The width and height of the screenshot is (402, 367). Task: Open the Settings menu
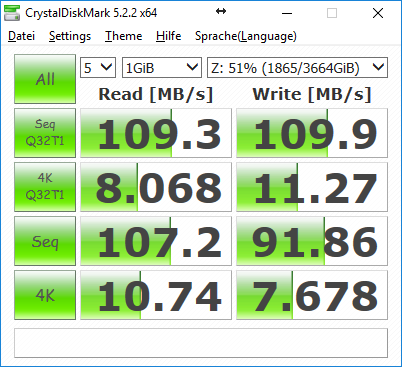point(70,36)
